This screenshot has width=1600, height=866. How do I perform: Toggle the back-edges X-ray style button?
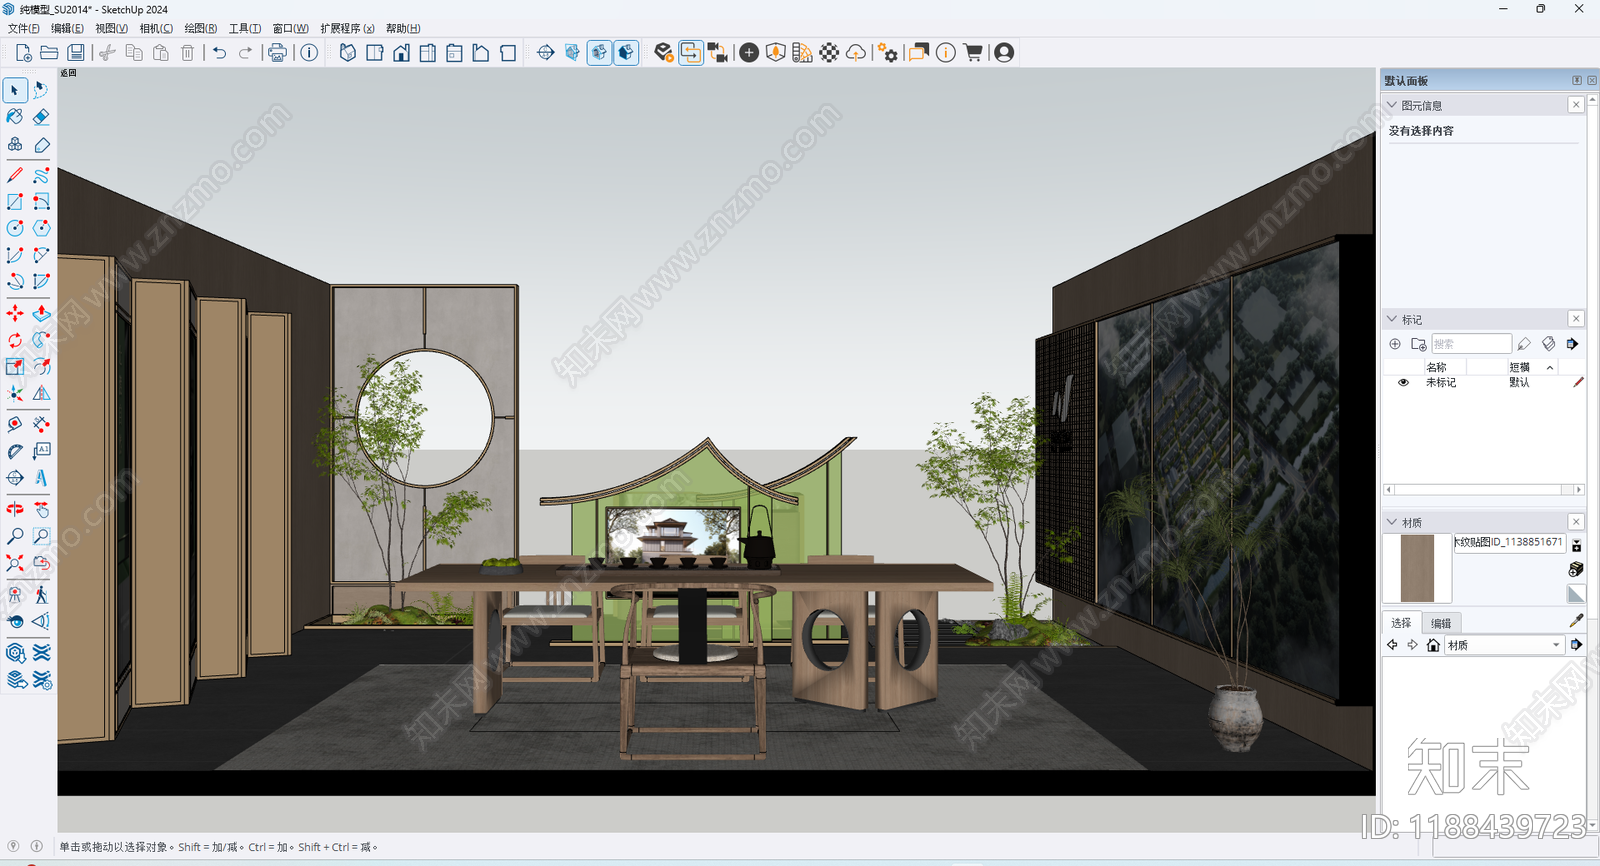coord(599,53)
